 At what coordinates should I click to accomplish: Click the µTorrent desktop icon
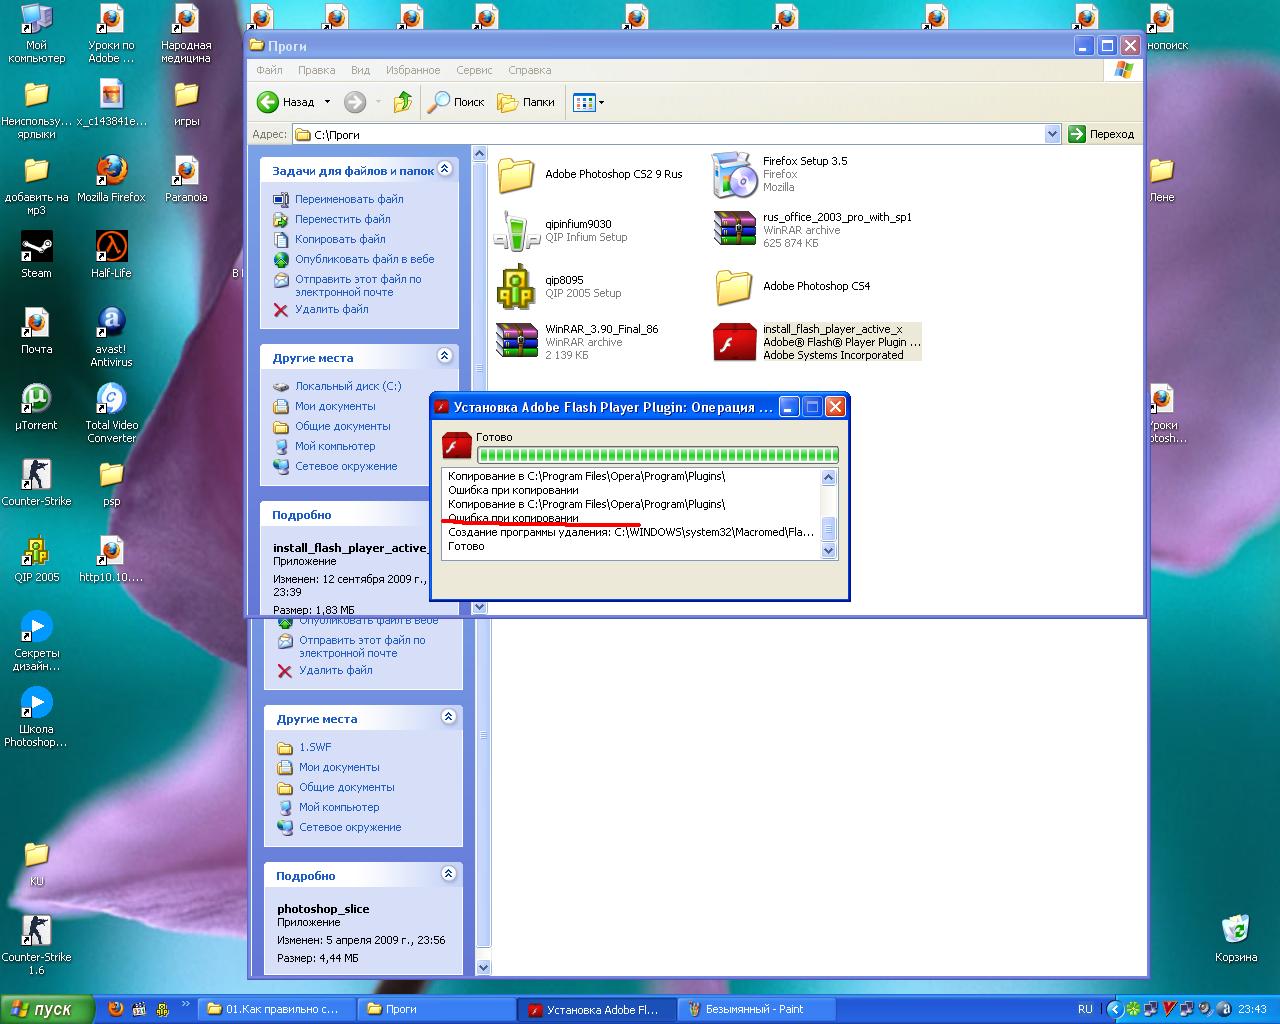click(37, 399)
